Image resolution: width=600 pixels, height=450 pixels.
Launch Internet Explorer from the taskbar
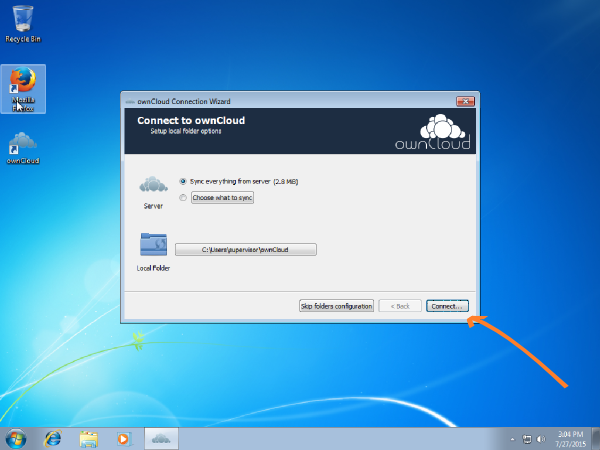tap(53, 439)
